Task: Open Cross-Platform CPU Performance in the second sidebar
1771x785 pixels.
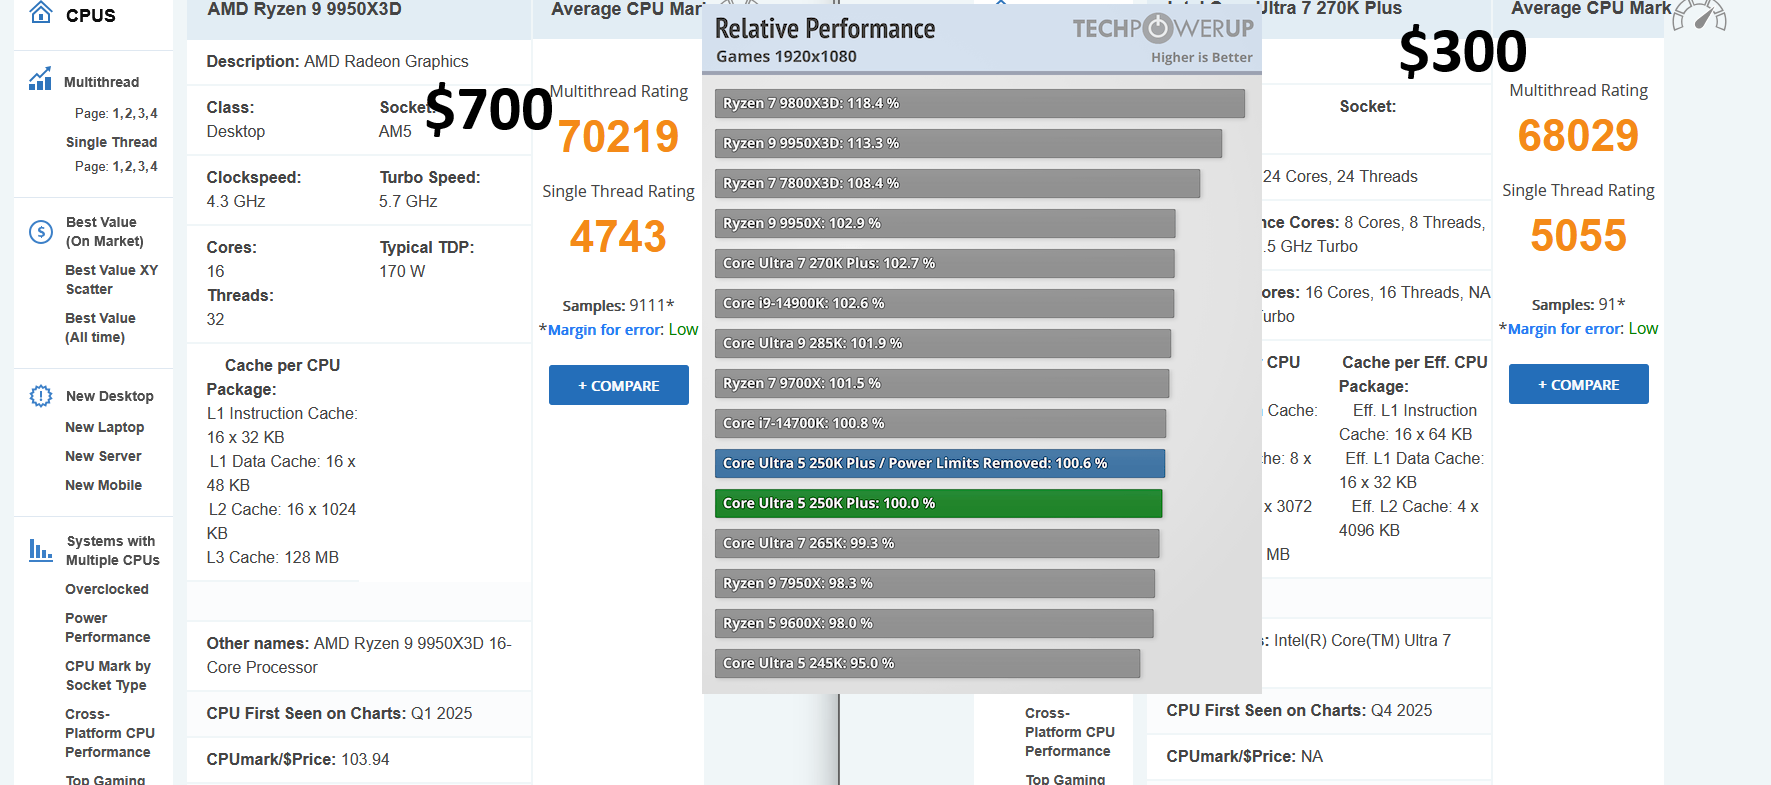Action: coord(1070,732)
